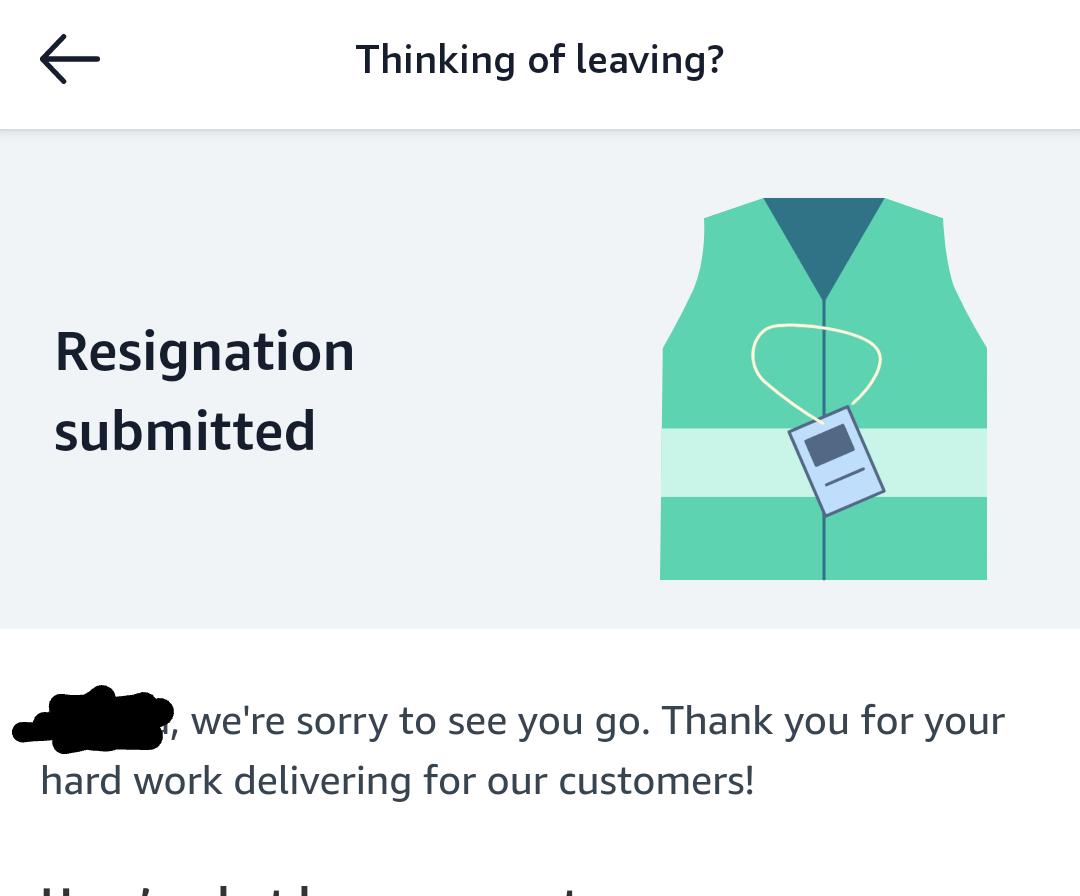Image resolution: width=1080 pixels, height=896 pixels.
Task: Tap the 'Resignation submitted' heading
Action: coord(204,390)
